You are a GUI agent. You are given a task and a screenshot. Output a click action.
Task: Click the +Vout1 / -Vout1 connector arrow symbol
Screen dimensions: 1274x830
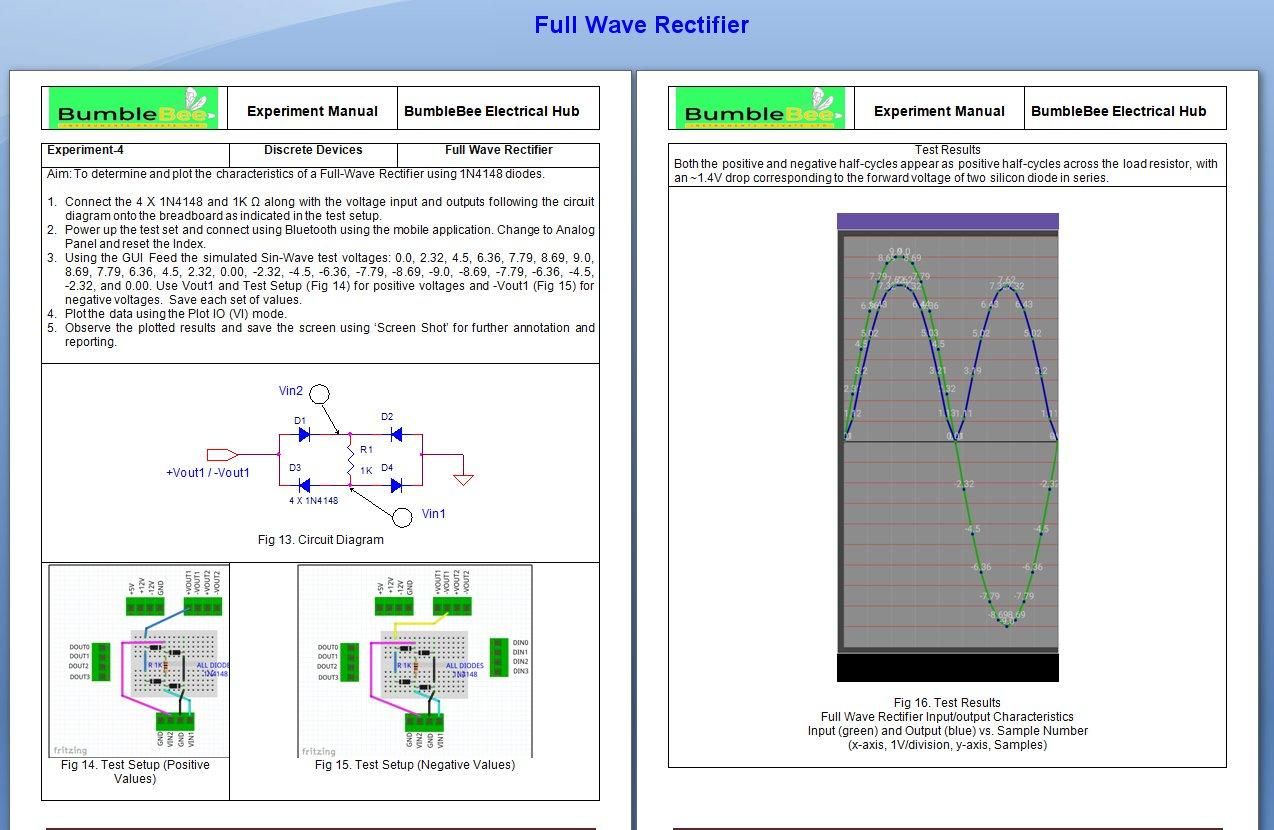(222, 454)
